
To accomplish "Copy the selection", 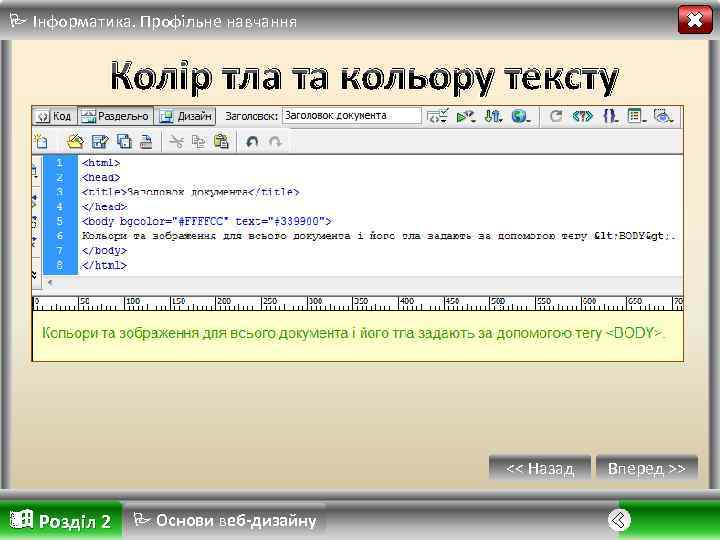I will coord(198,141).
